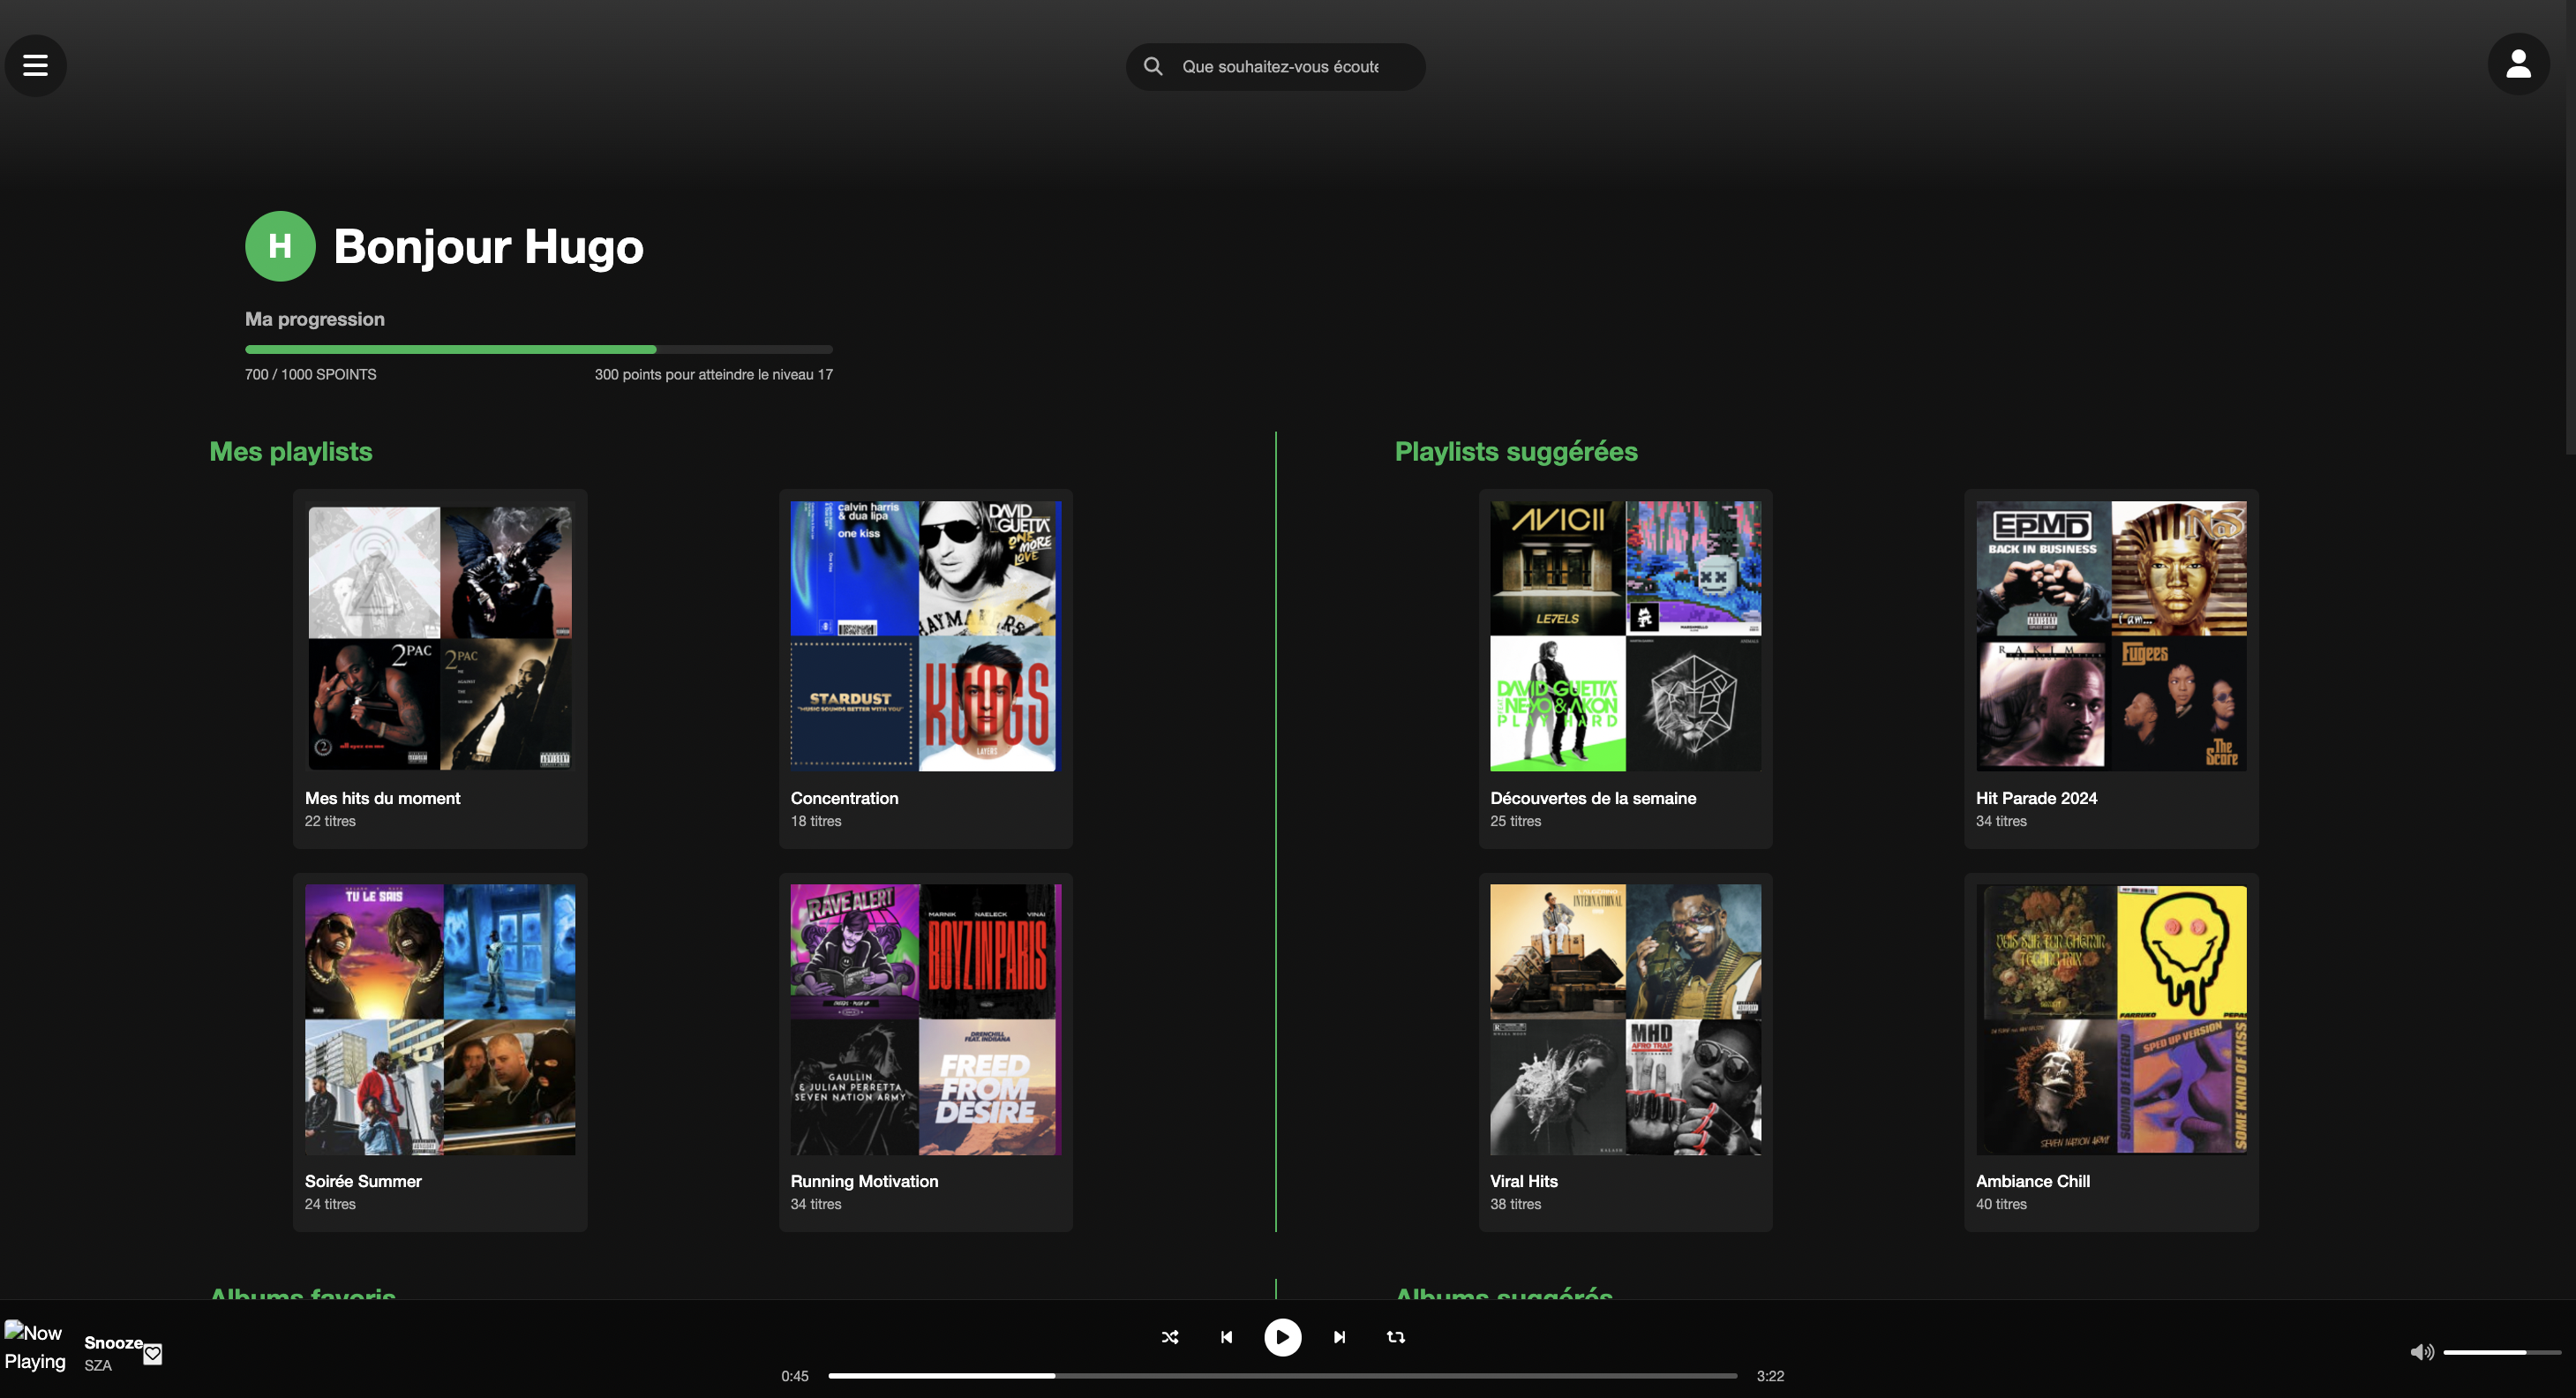
Task: Click the 700 / 1000 SPOINTS text
Action: [x=311, y=374]
